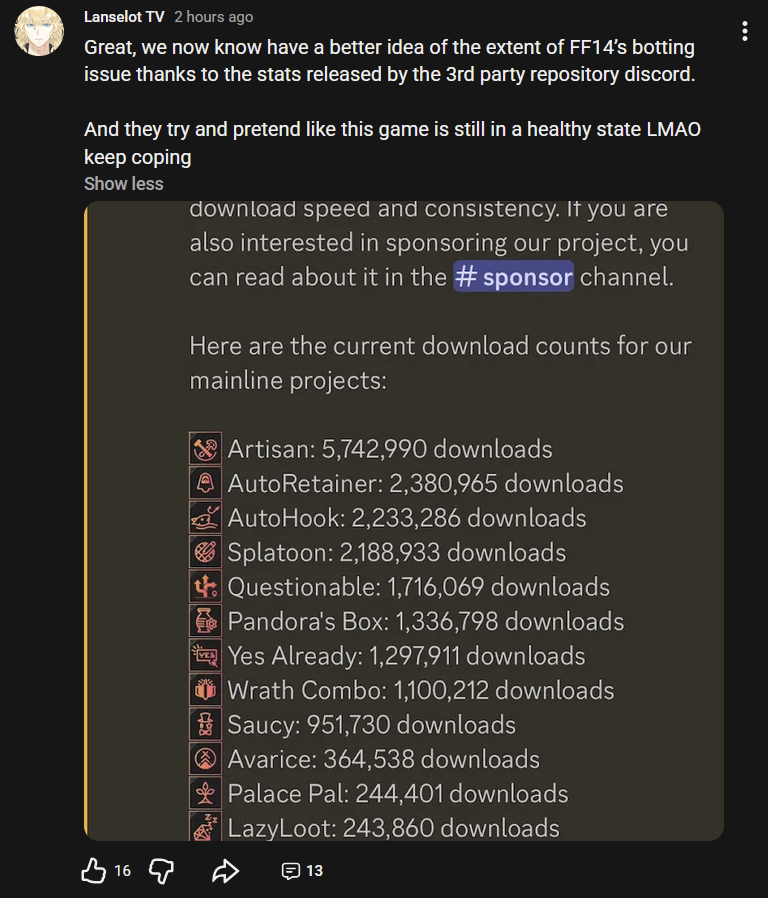Click the Wrath Combo icon

tap(205, 690)
